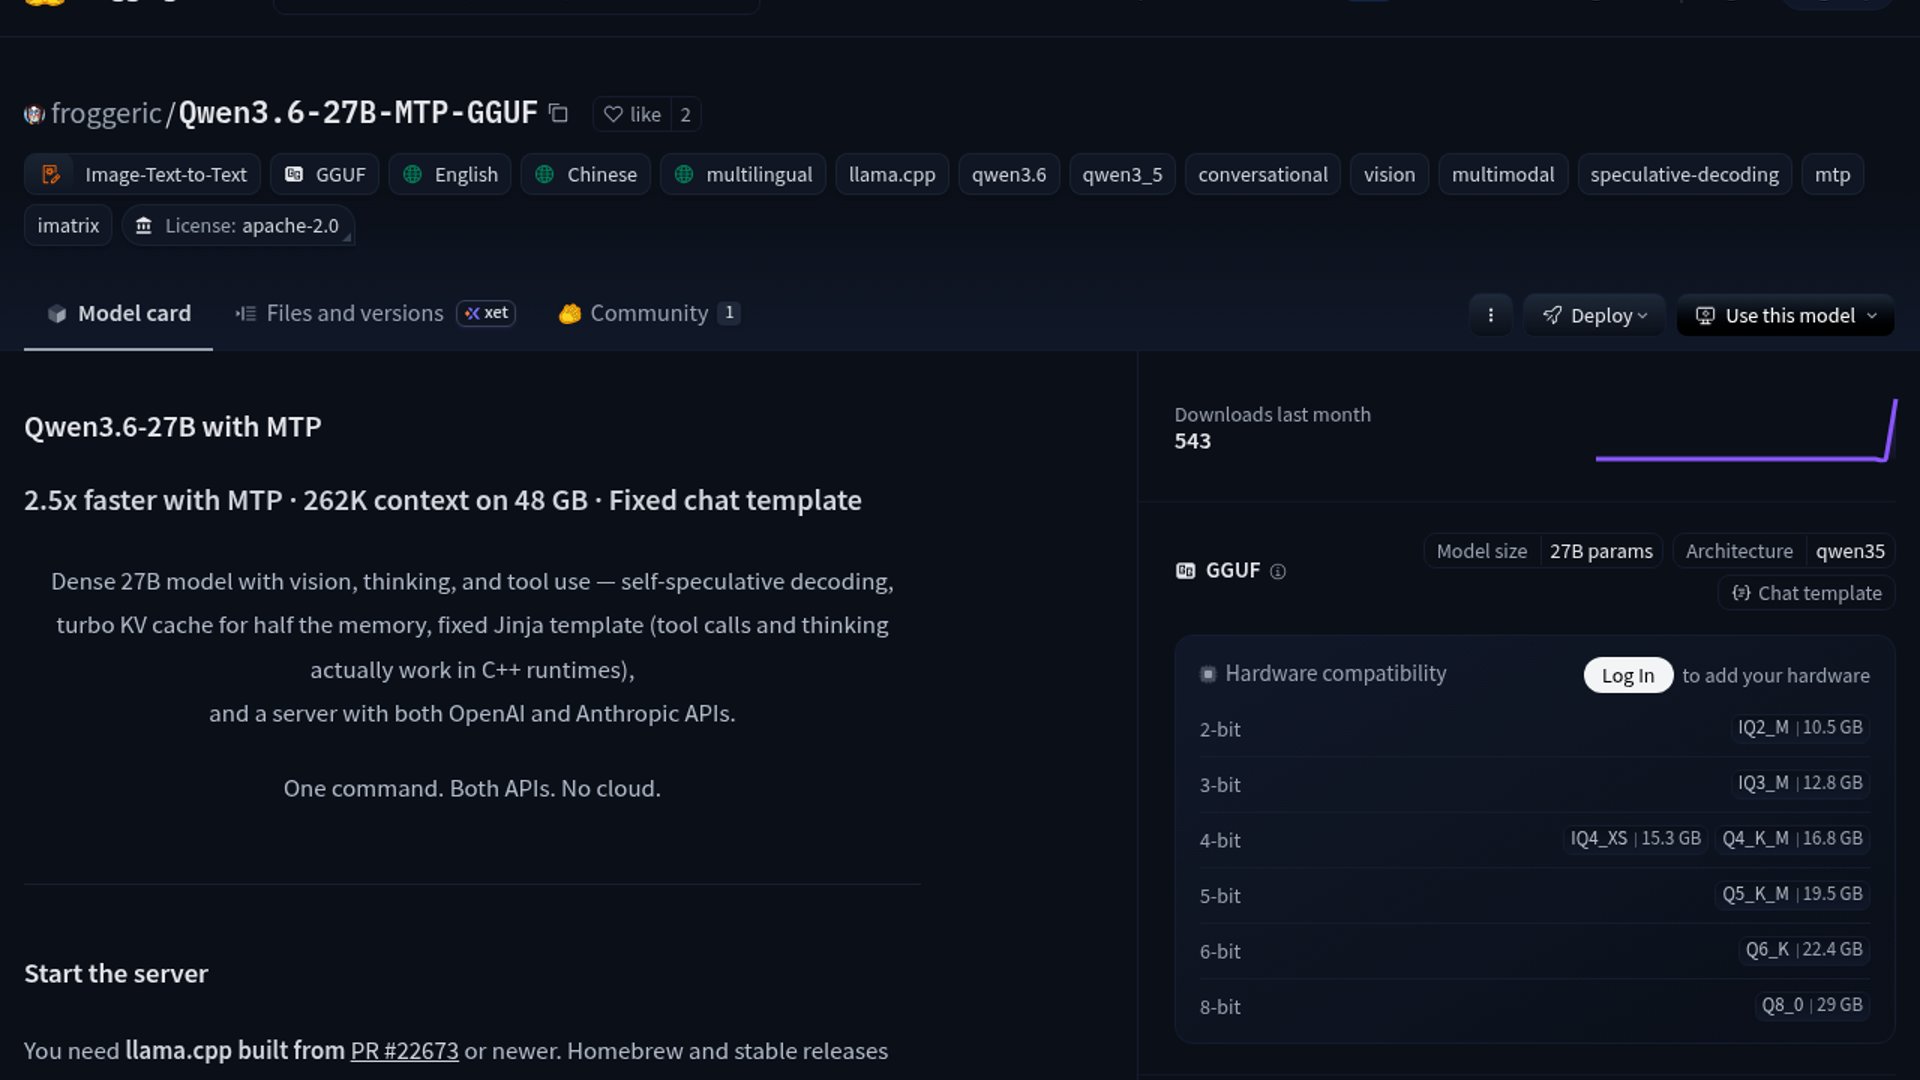Open the License apache-2.0 tag
The width and height of the screenshot is (1920, 1080).
238,225
